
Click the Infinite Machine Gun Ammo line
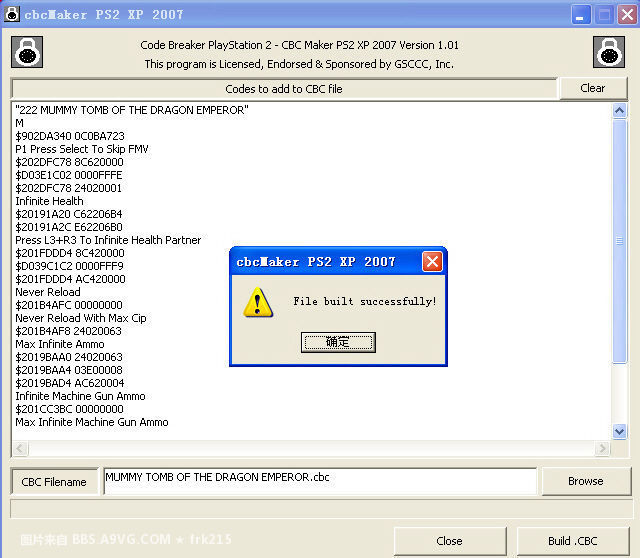pyautogui.click(x=80, y=396)
